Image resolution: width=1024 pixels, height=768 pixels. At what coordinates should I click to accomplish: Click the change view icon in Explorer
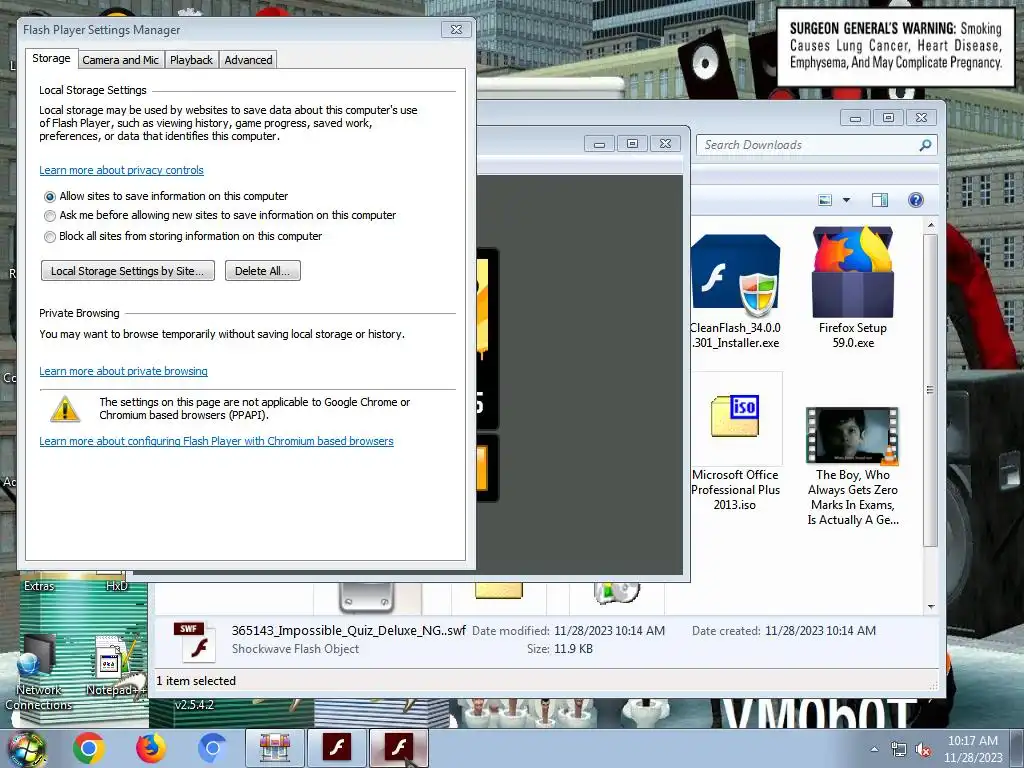click(825, 200)
